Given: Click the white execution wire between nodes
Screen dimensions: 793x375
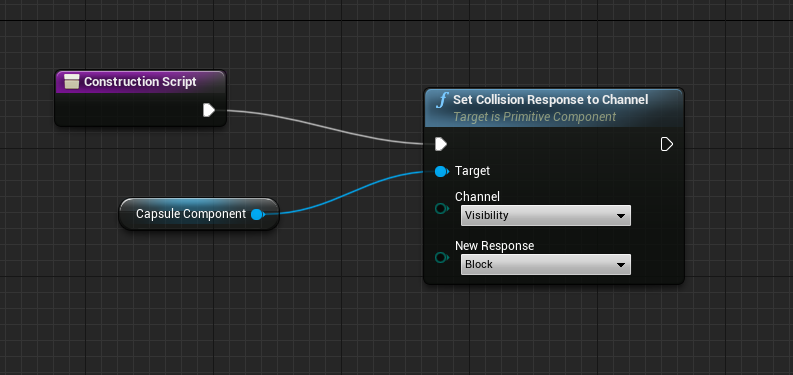Looking at the screenshot, I should (x=324, y=127).
